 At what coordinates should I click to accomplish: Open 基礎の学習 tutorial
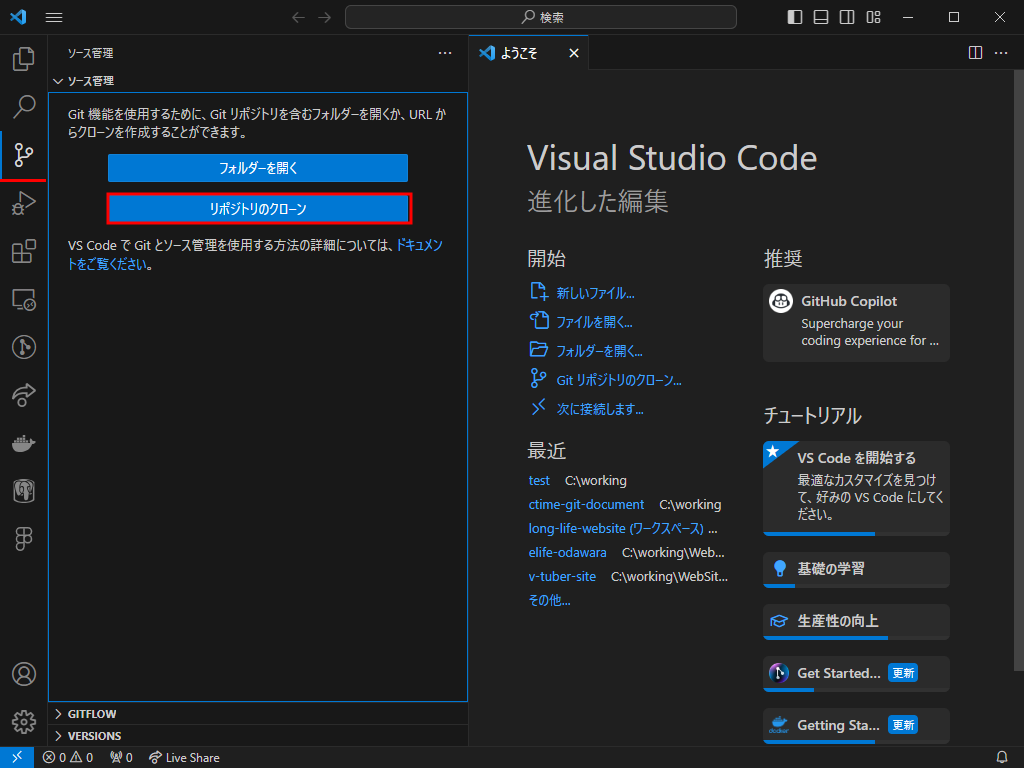856,569
